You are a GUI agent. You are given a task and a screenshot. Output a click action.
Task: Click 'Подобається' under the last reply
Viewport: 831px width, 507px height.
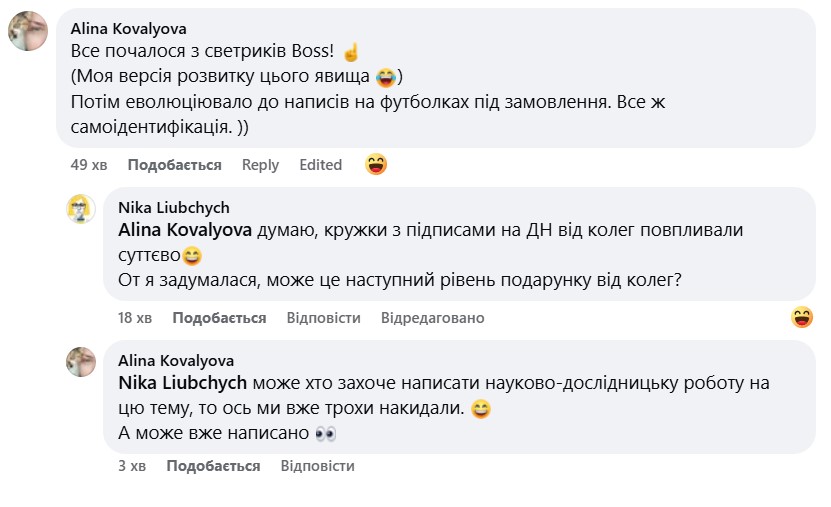tap(213, 466)
